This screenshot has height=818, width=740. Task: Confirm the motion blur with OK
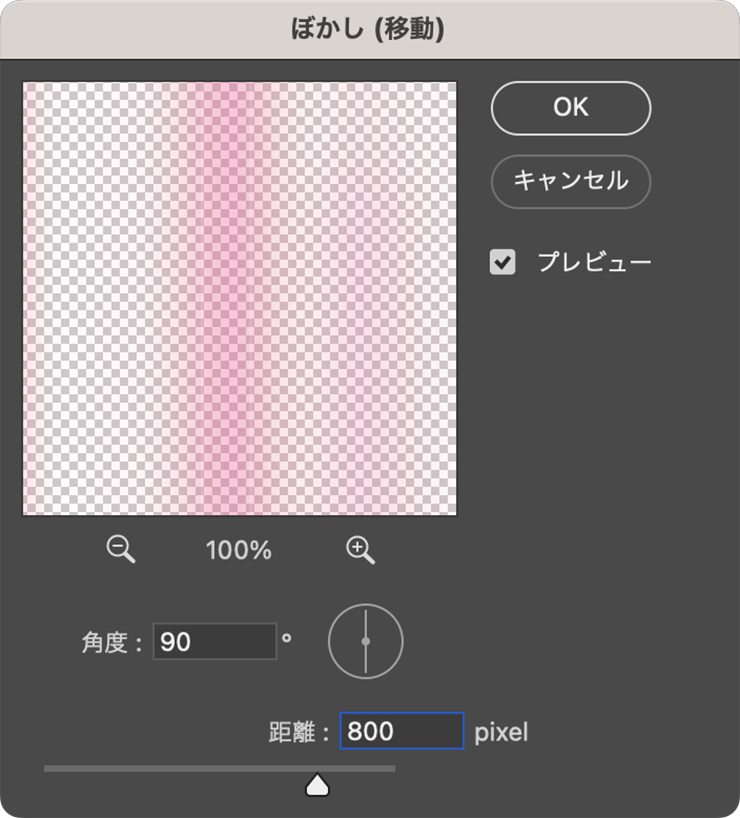pyautogui.click(x=570, y=108)
